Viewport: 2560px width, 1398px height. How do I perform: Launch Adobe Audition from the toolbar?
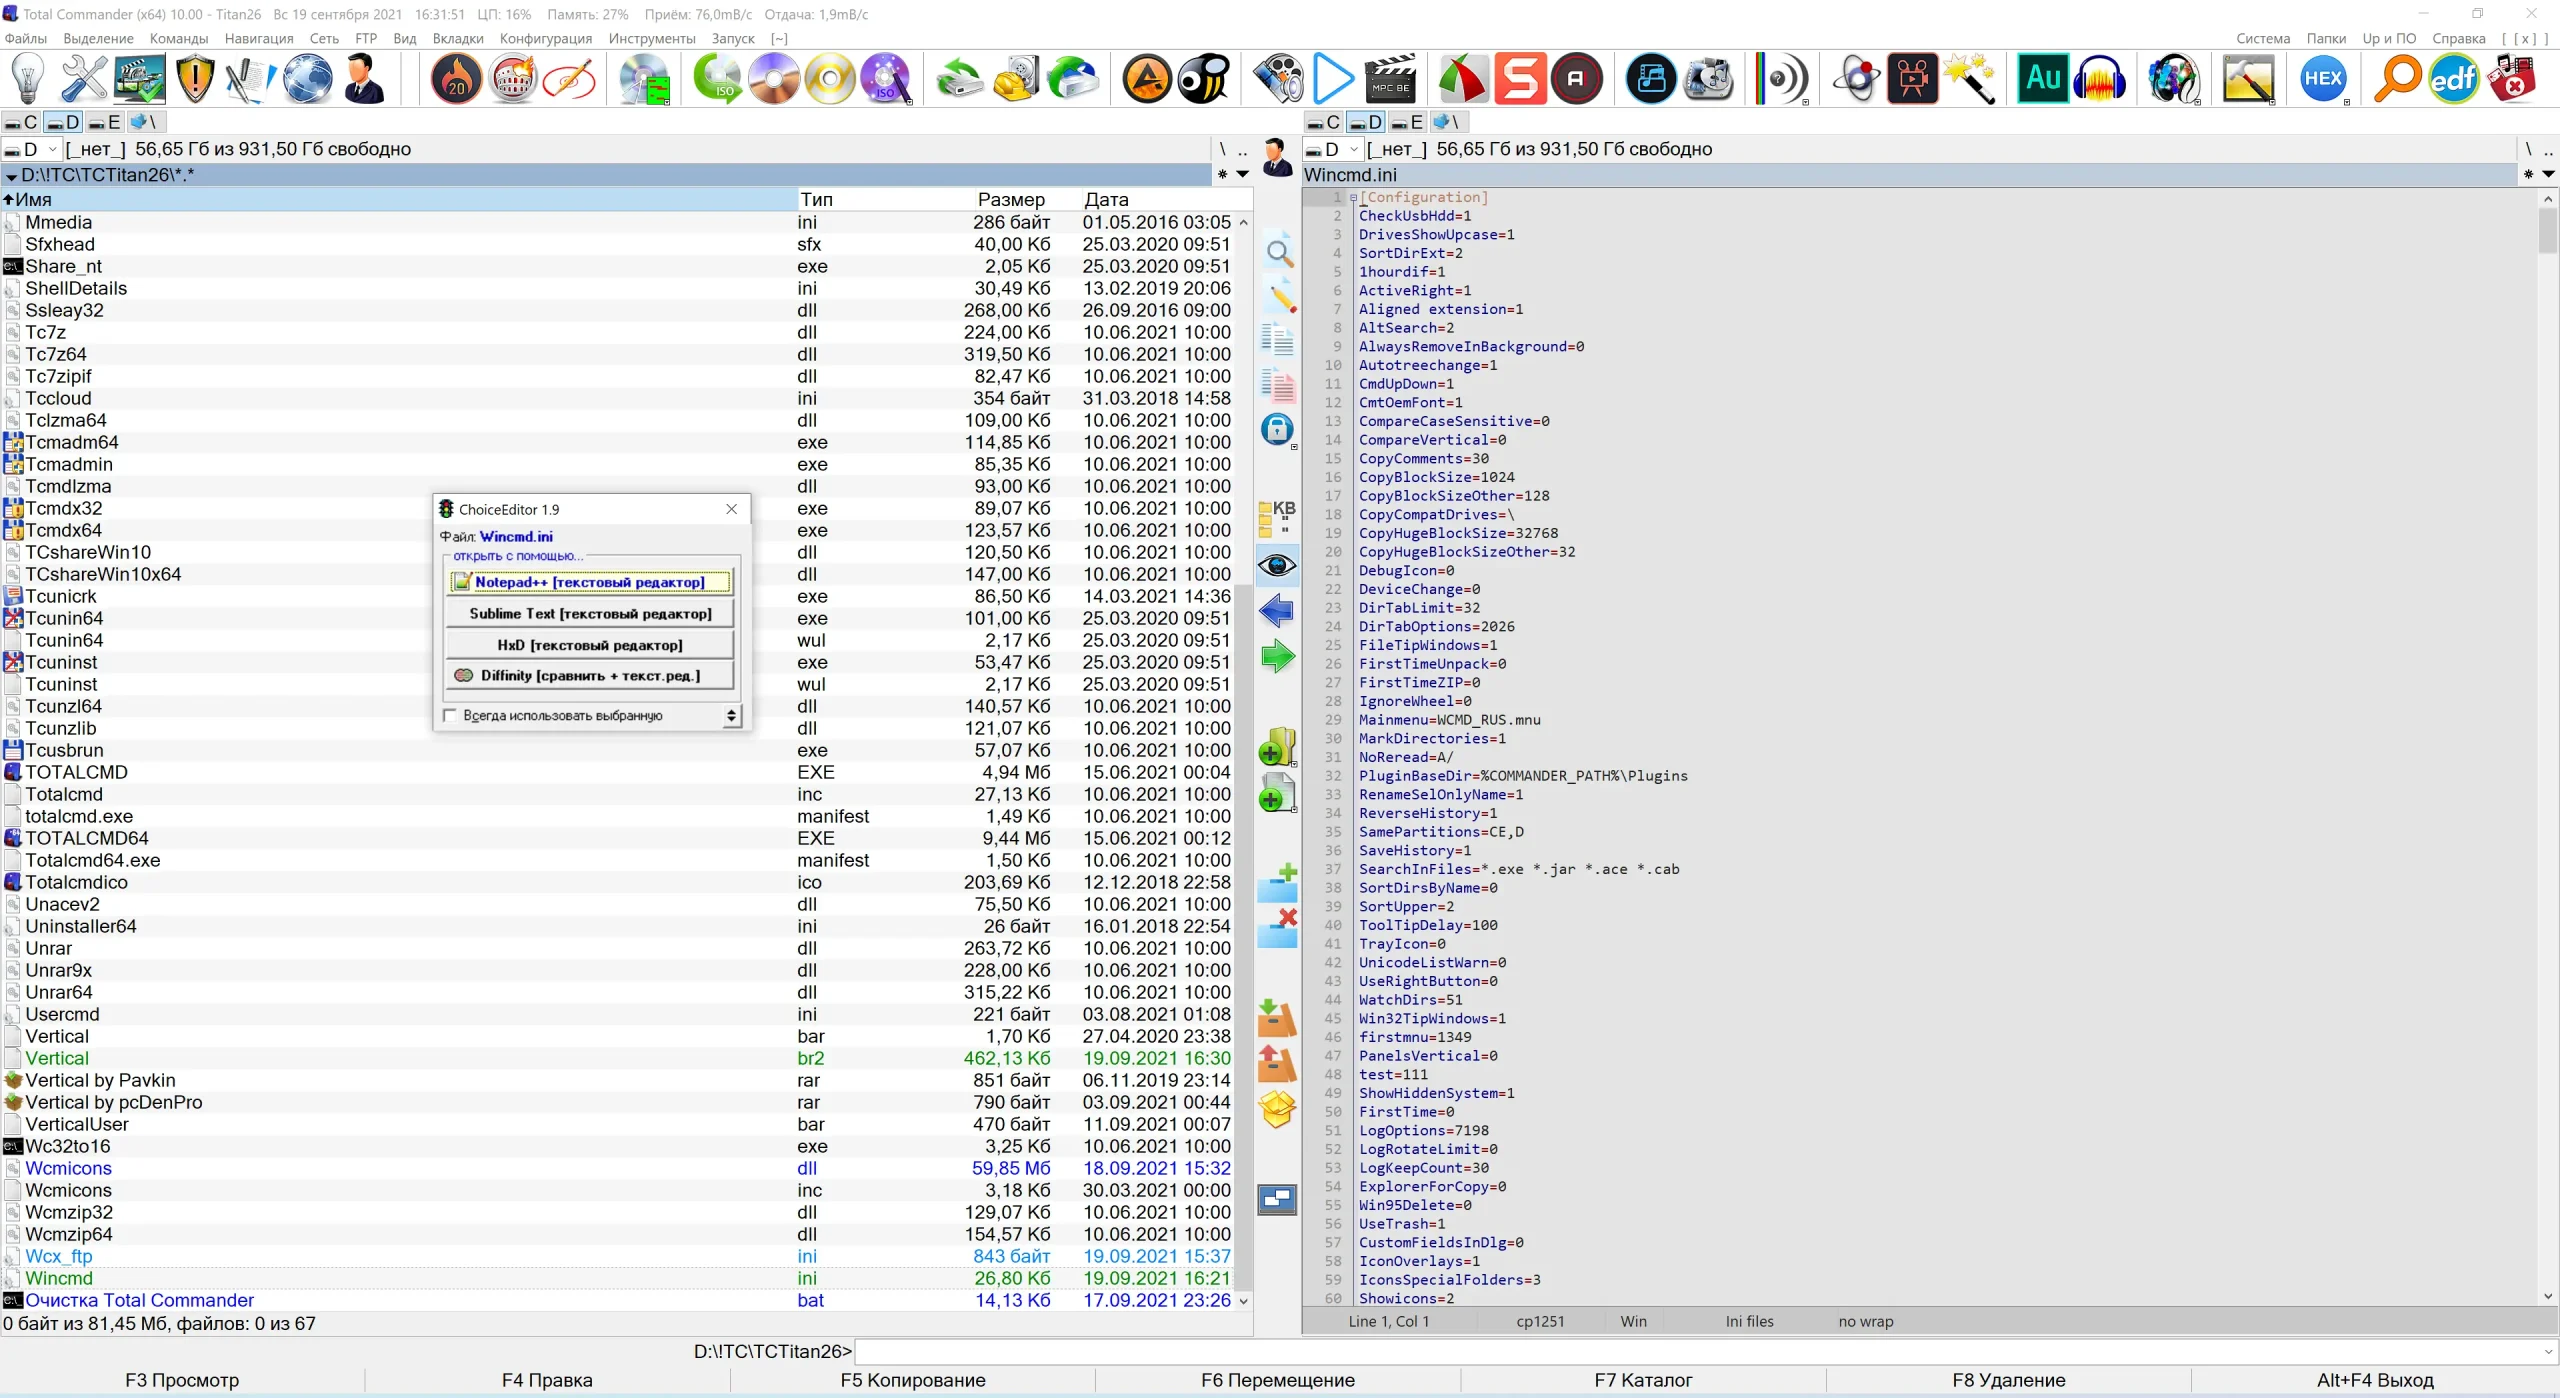pos(2042,79)
